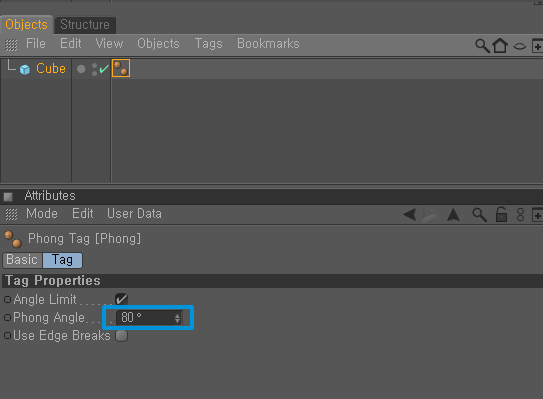The height and width of the screenshot is (399, 543).
Task: Go back with Attributes left arrow
Action: click(x=410, y=214)
